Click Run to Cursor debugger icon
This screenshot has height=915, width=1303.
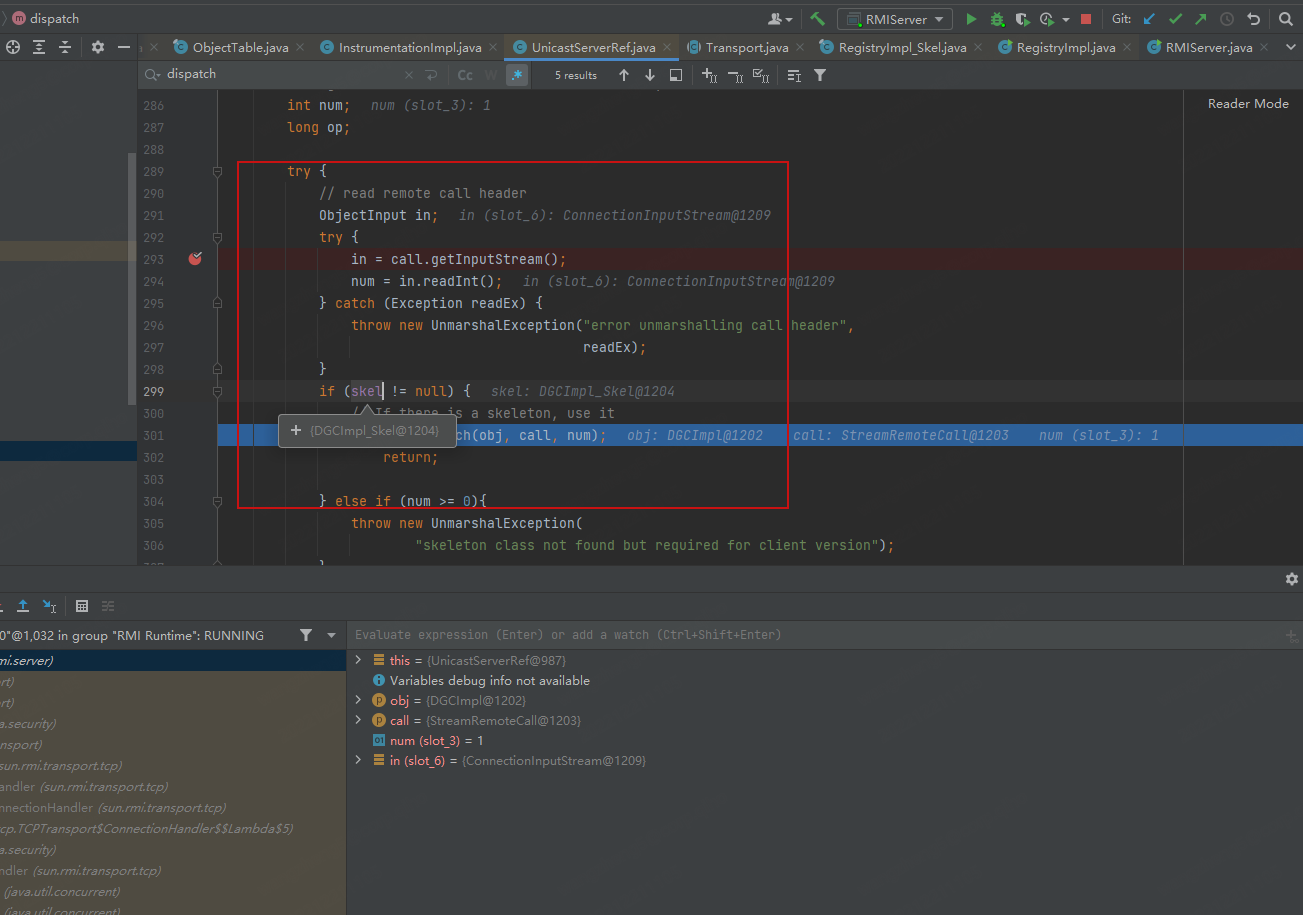point(49,606)
